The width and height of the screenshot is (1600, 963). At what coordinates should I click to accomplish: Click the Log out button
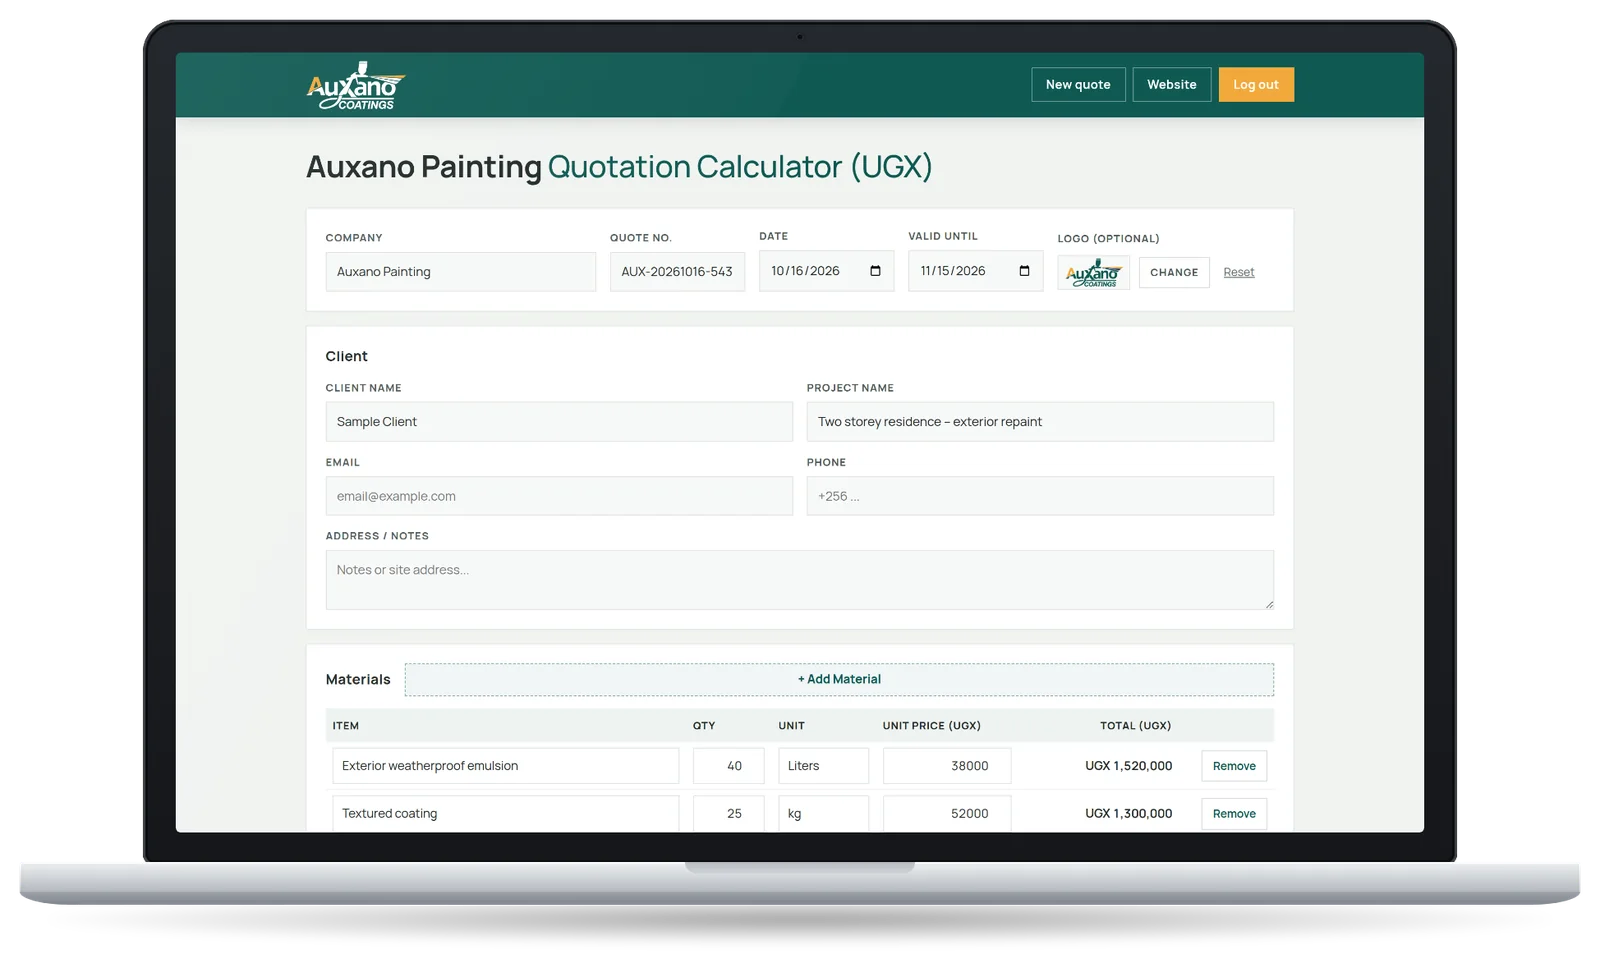click(x=1256, y=85)
